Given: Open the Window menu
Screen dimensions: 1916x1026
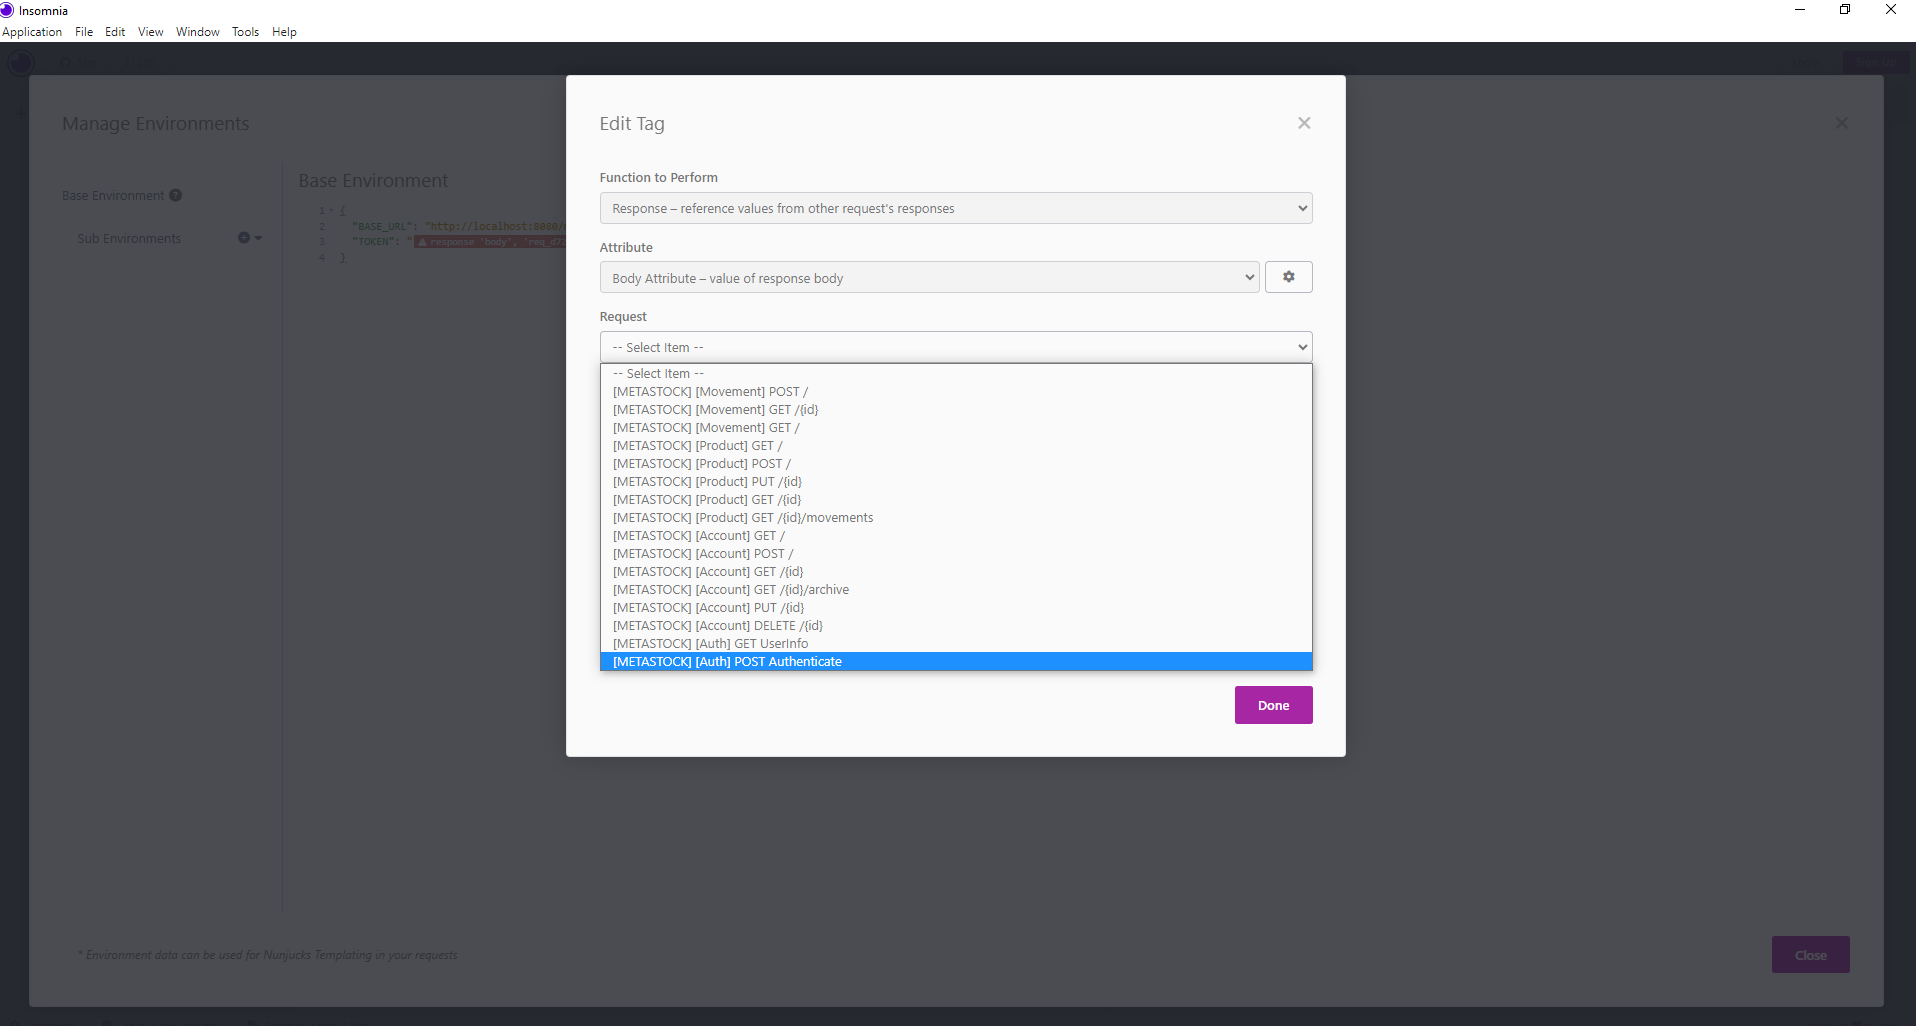Looking at the screenshot, I should 198,32.
